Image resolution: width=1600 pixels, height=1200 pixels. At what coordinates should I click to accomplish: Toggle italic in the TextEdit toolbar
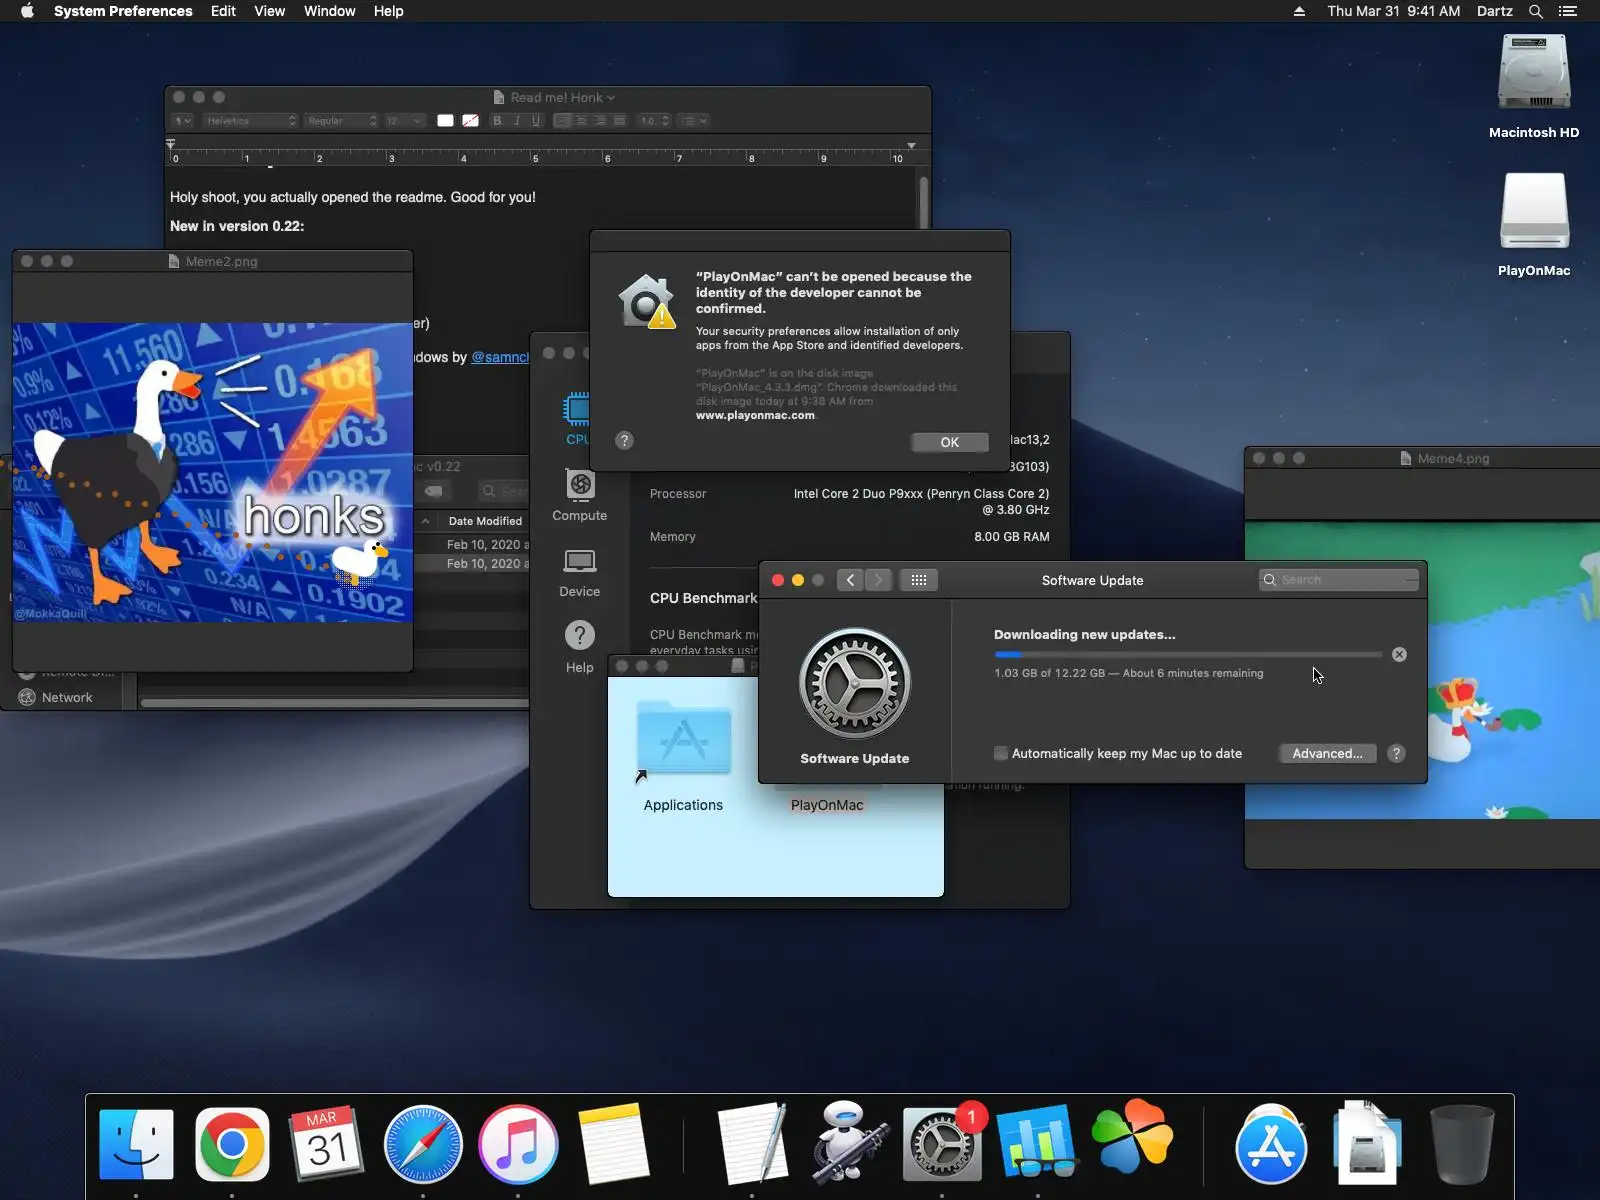[517, 121]
